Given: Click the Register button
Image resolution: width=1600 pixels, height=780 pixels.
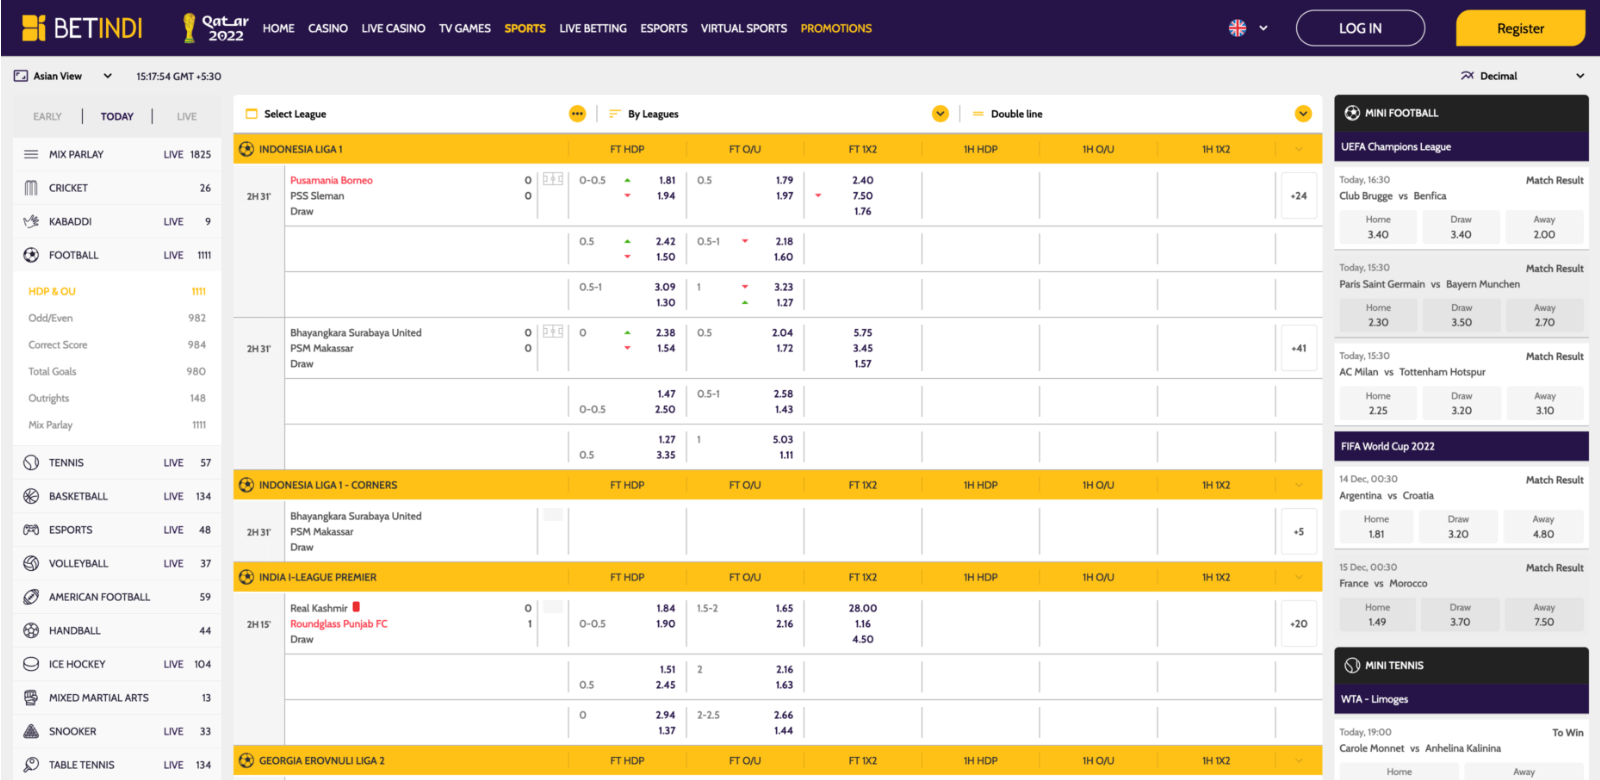Looking at the screenshot, I should click(1520, 28).
